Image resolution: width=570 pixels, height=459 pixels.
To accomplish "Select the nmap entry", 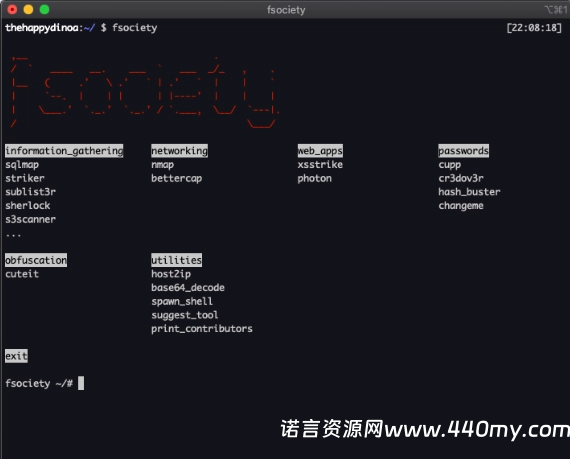I will (x=162, y=165).
